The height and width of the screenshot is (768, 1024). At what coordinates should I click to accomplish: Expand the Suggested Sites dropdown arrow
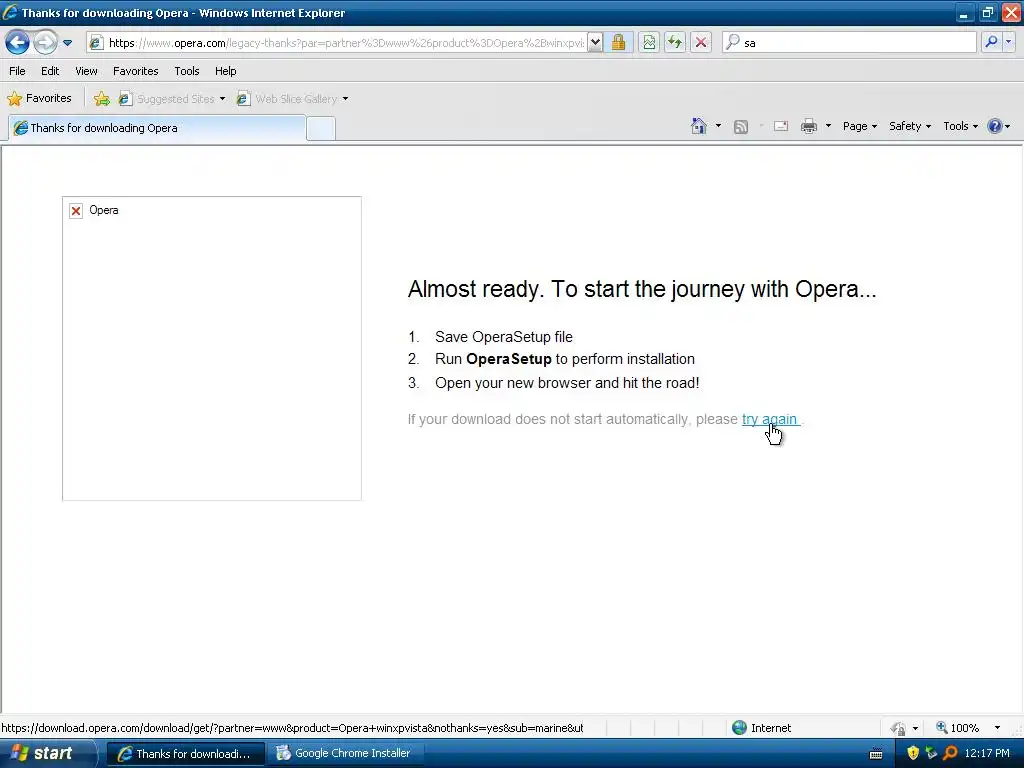(x=222, y=99)
